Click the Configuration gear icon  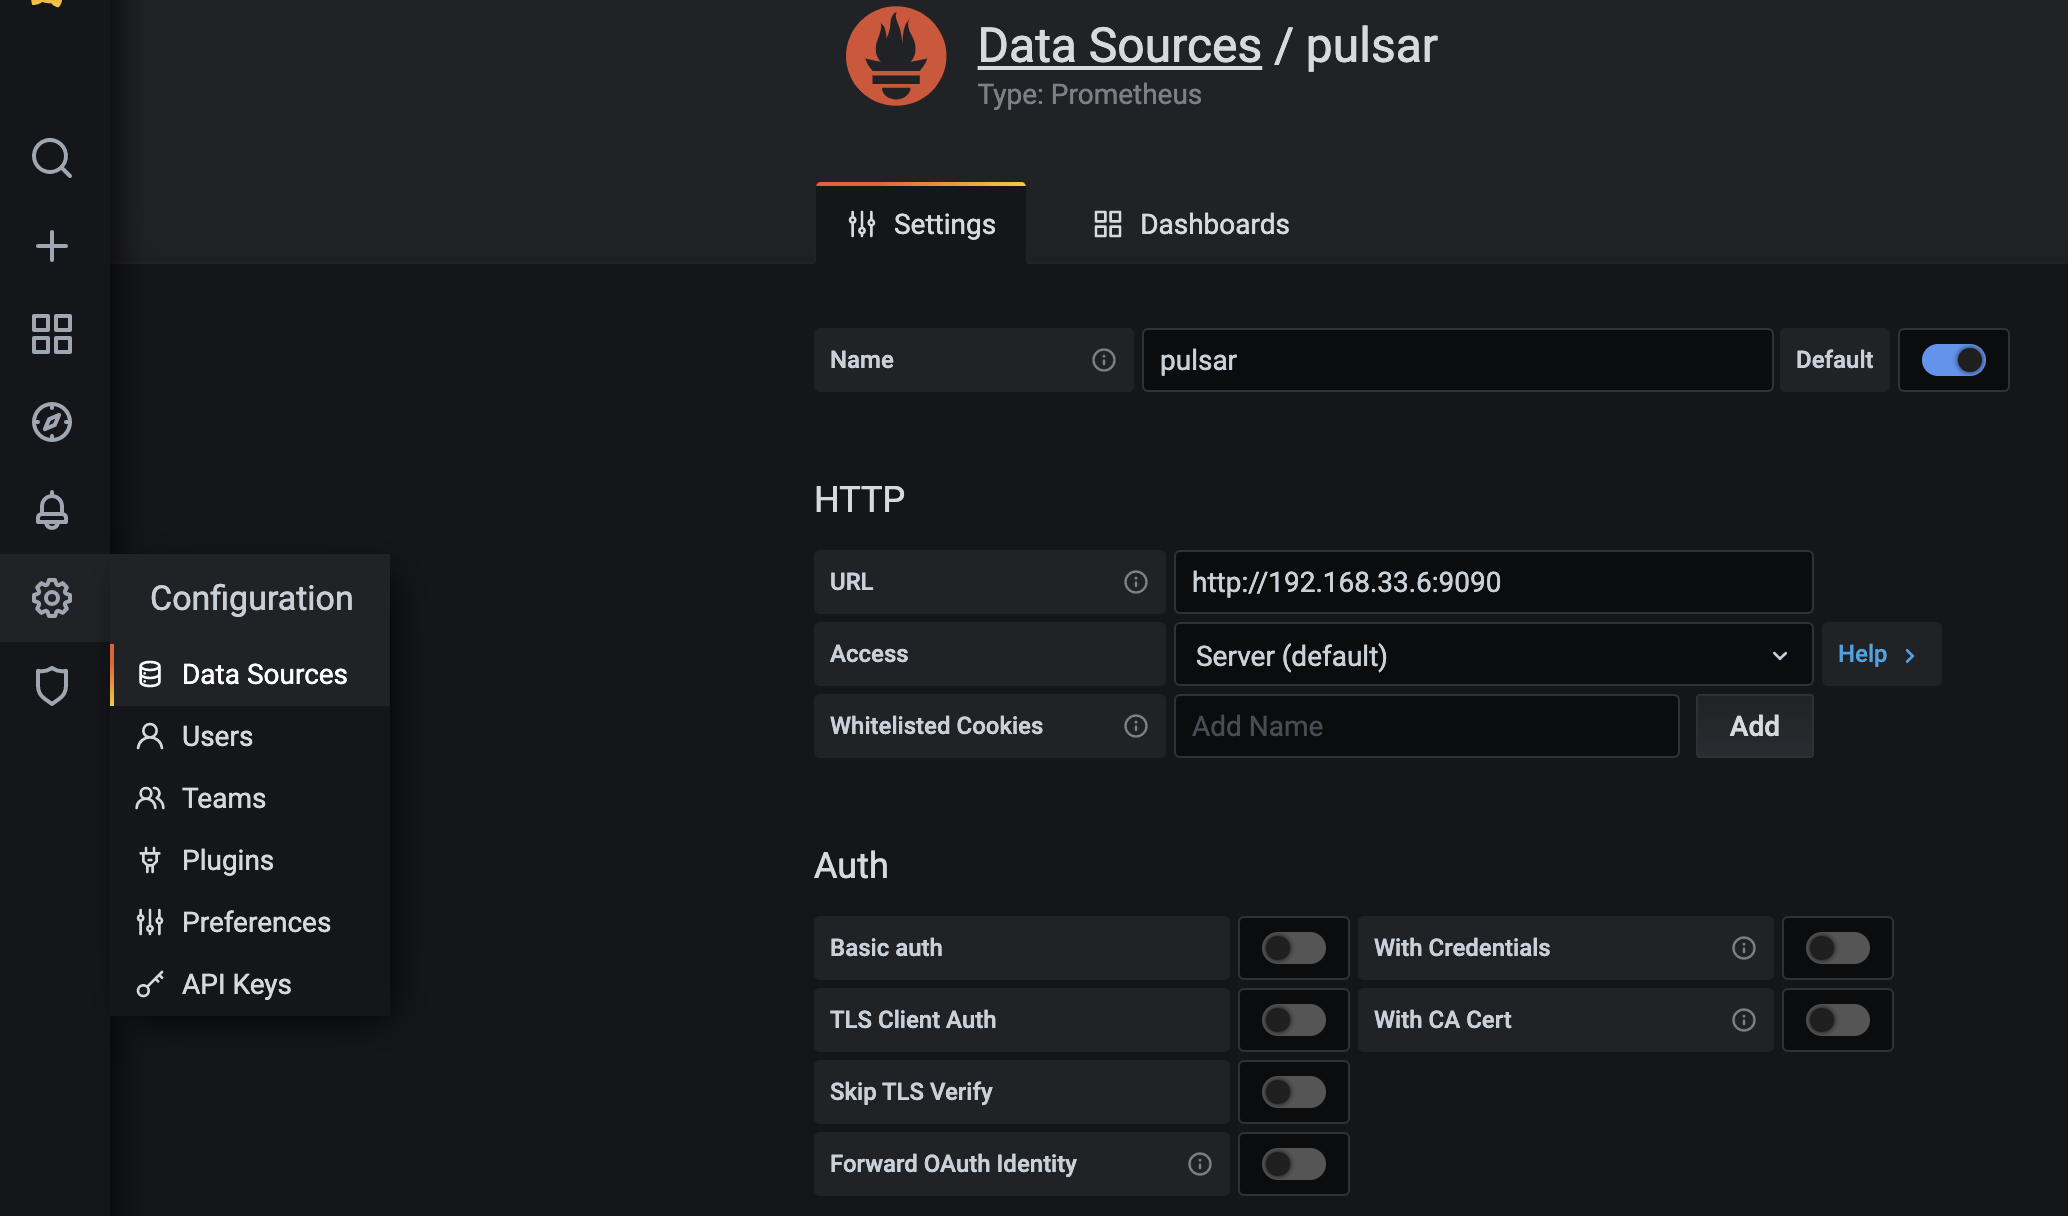52,598
